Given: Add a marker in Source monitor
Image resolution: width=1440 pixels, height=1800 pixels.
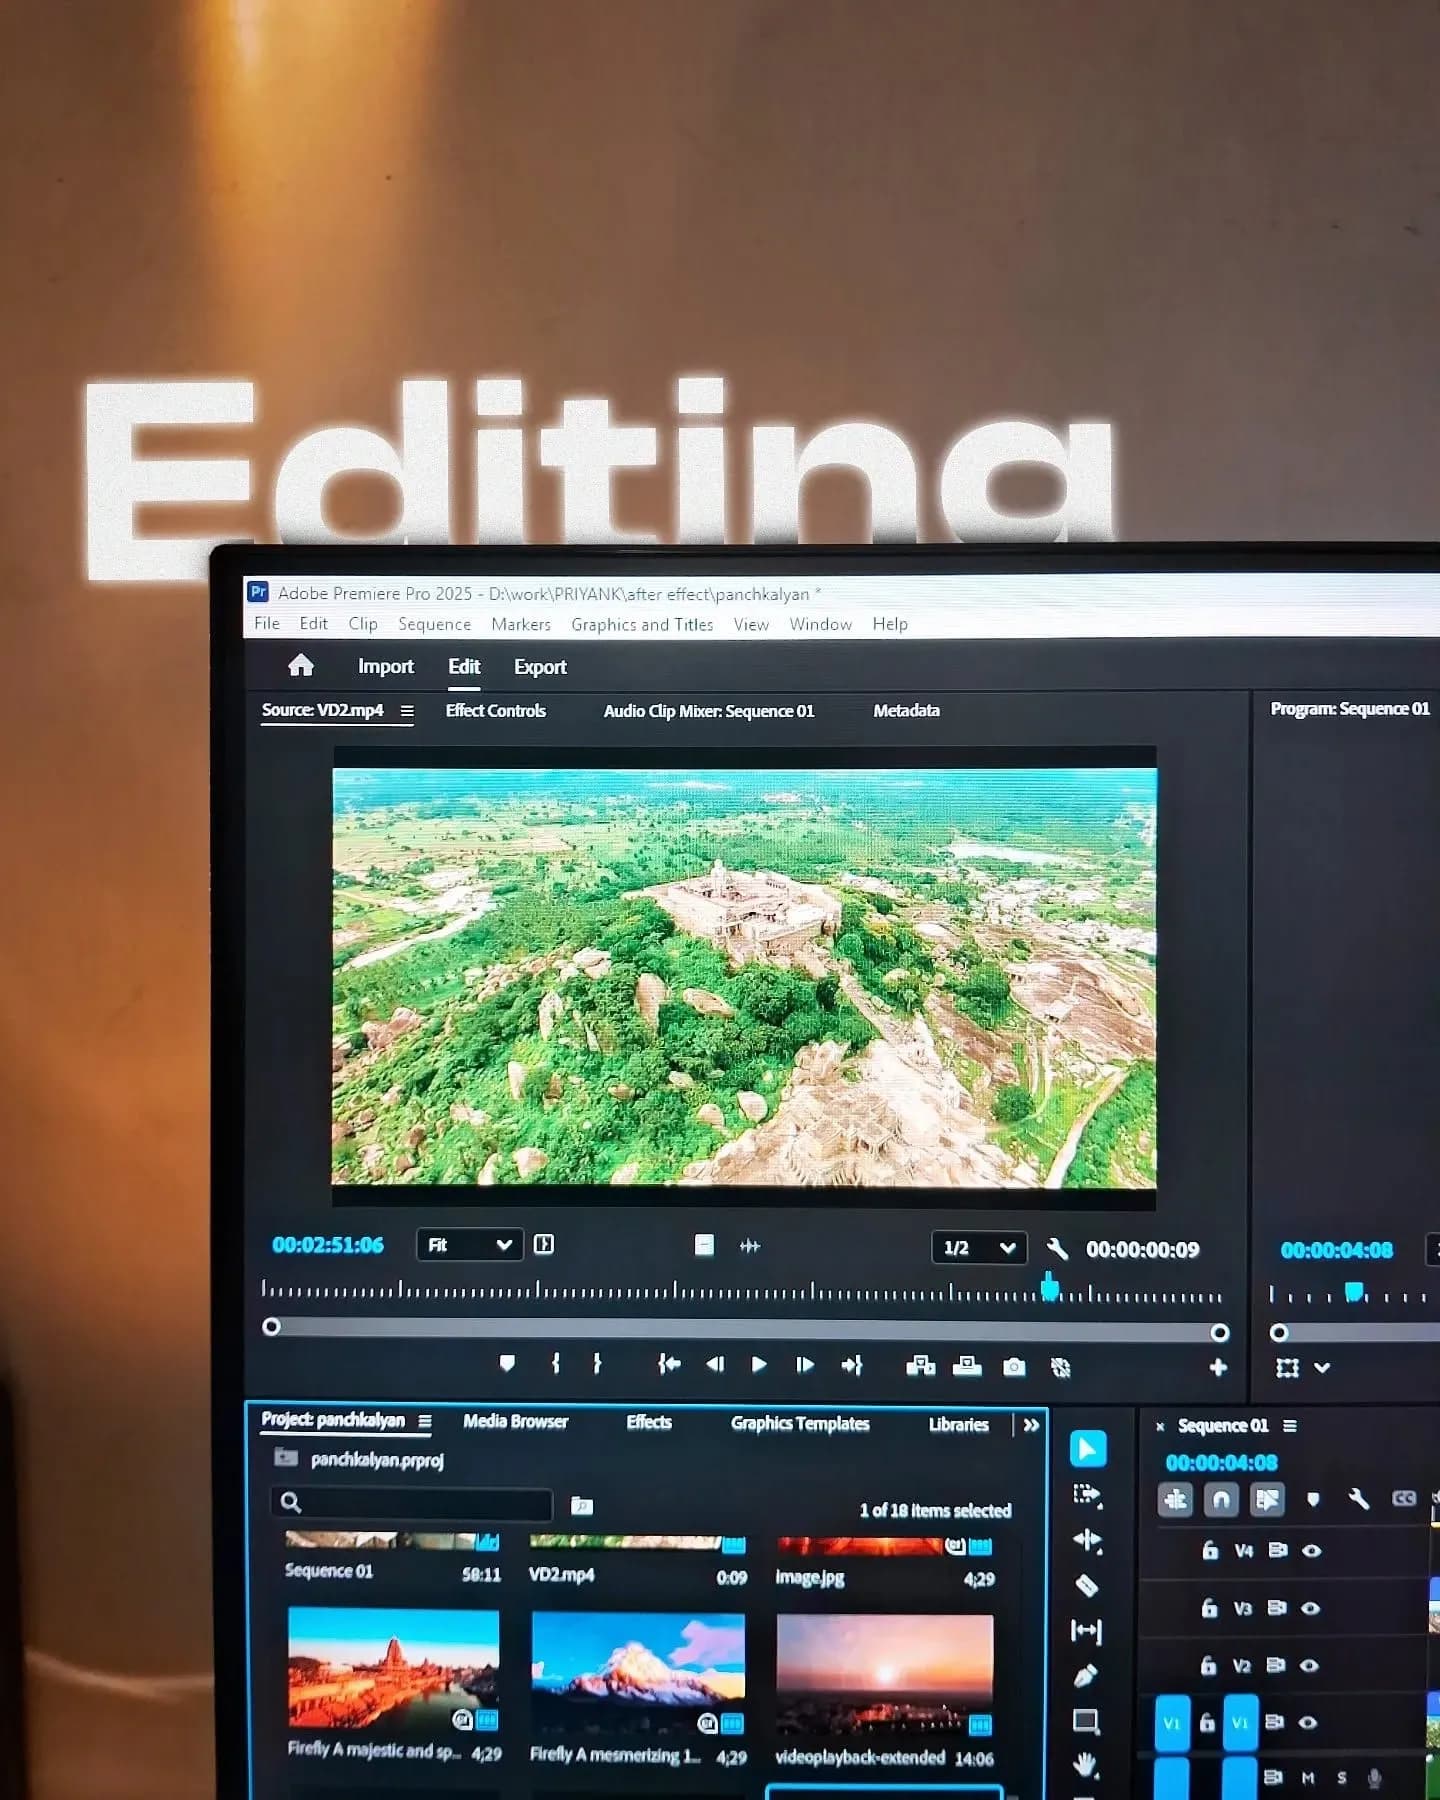Looking at the screenshot, I should click(507, 1364).
